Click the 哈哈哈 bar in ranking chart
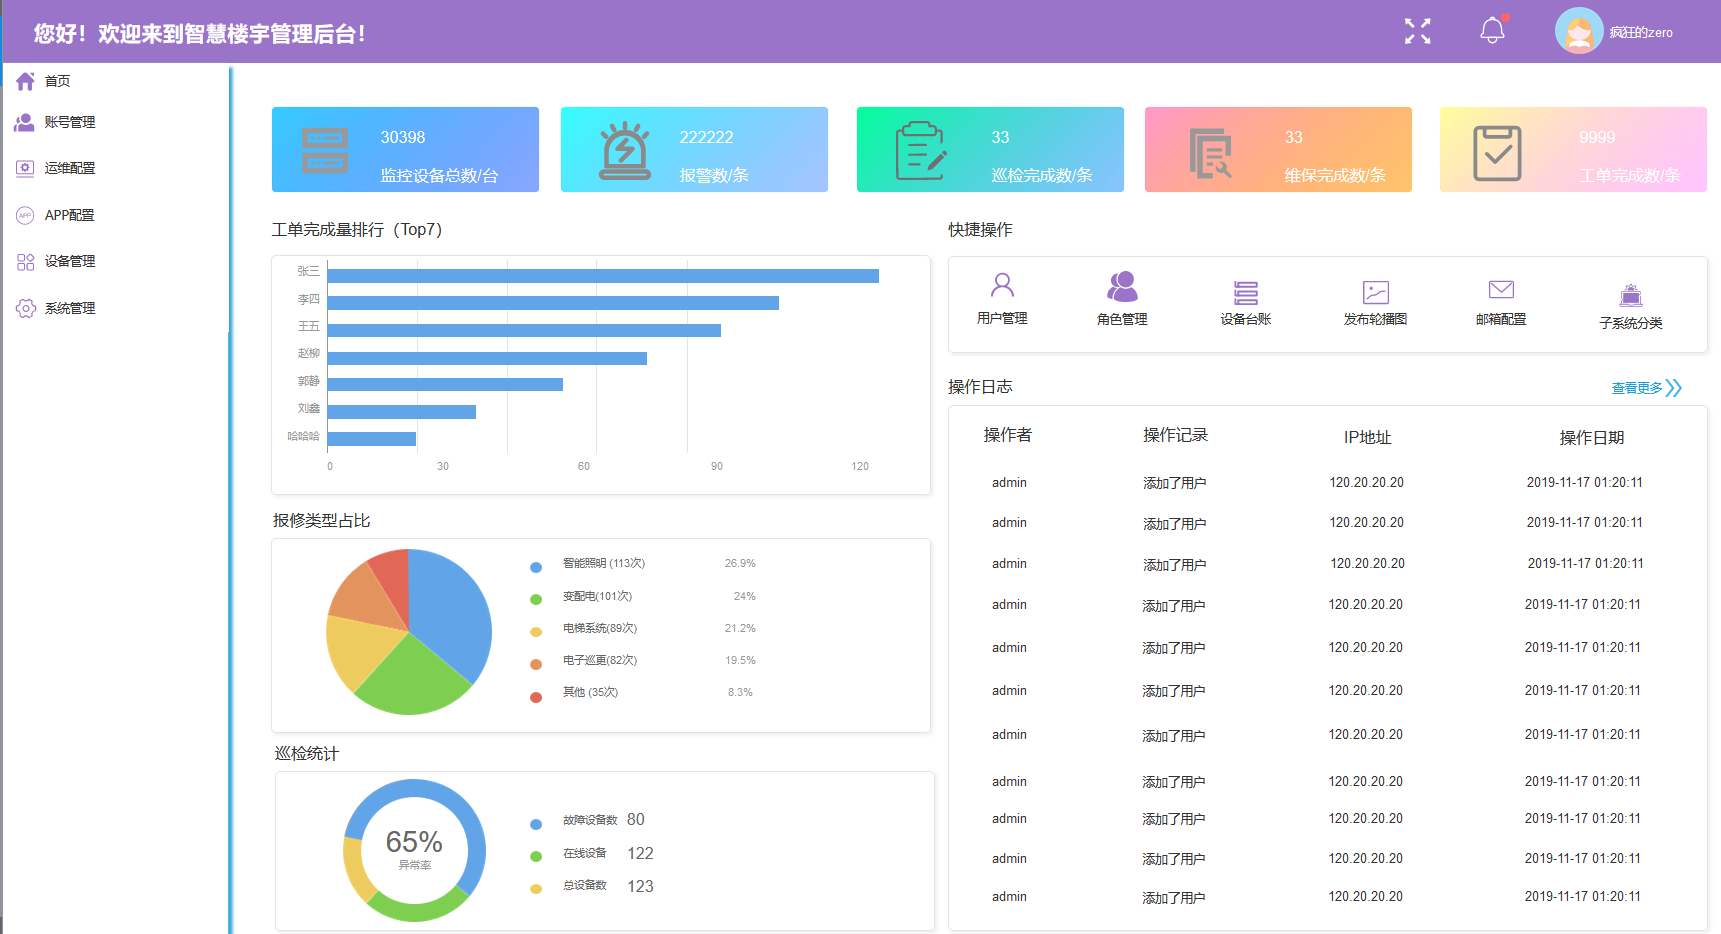 click(372, 438)
